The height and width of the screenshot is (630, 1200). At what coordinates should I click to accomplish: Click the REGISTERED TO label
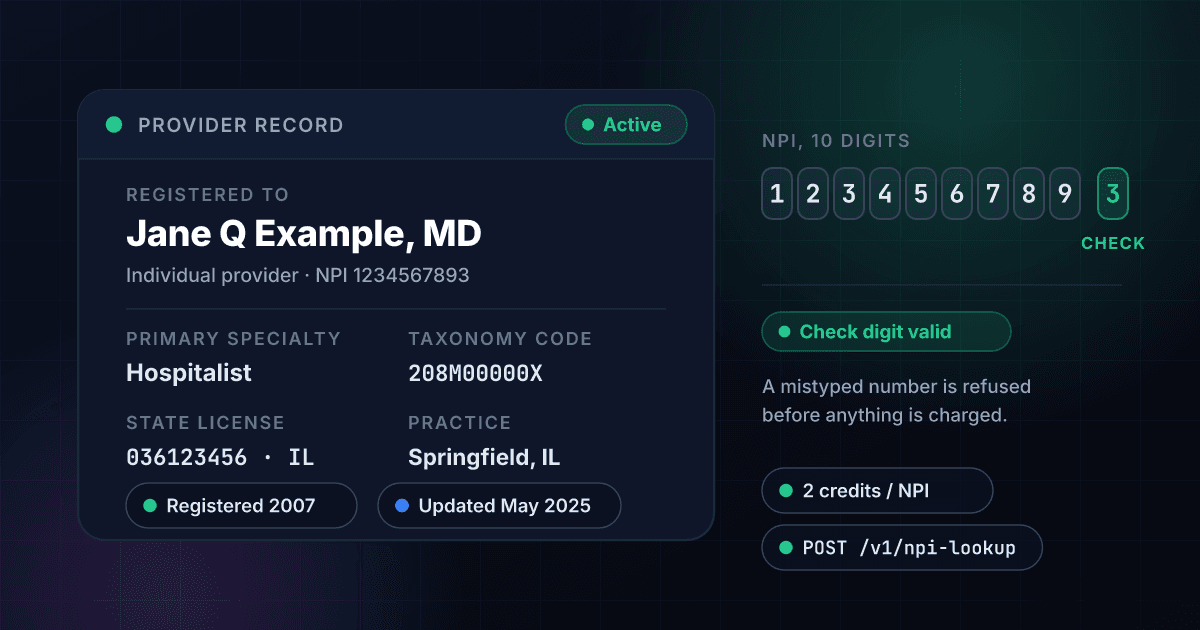pos(207,195)
